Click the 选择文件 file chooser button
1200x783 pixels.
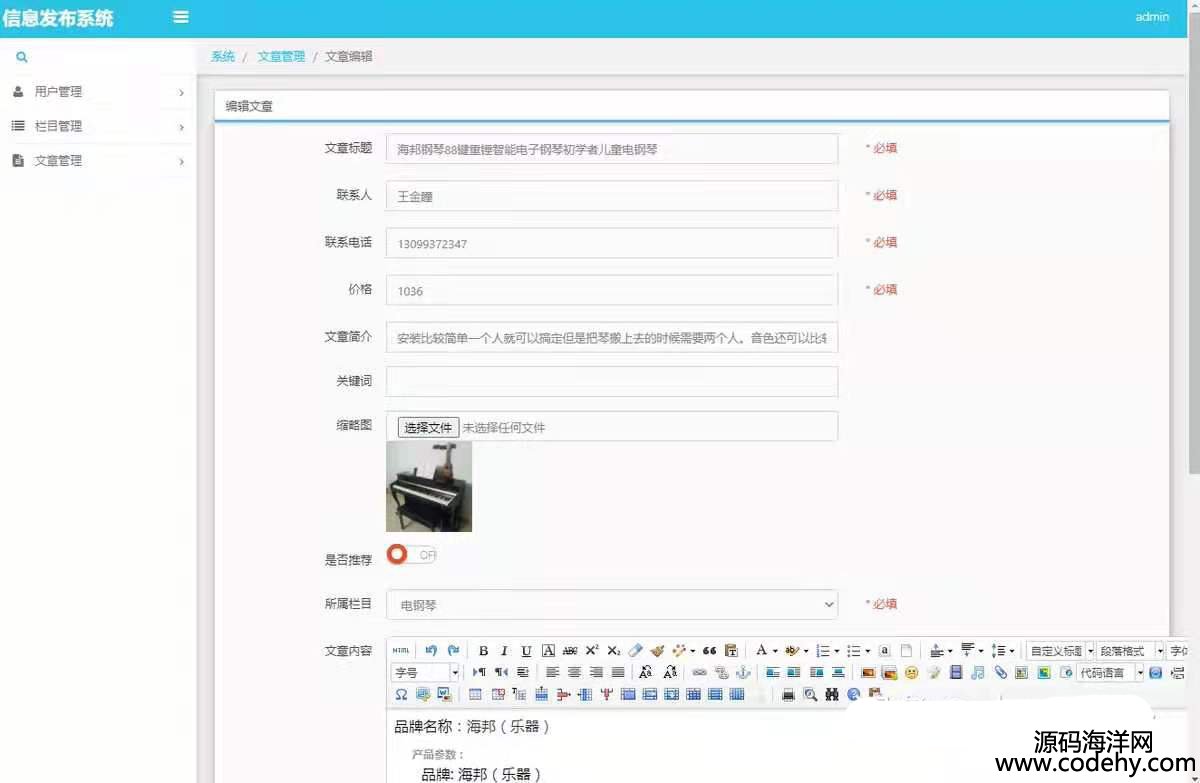point(428,428)
